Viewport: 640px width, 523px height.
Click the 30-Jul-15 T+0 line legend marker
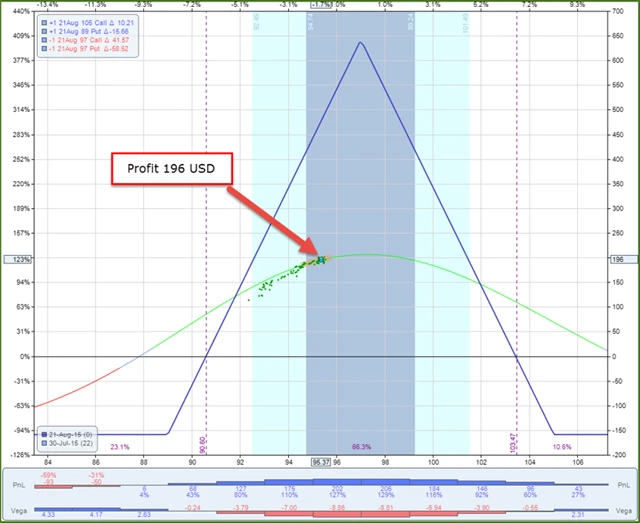click(44, 443)
